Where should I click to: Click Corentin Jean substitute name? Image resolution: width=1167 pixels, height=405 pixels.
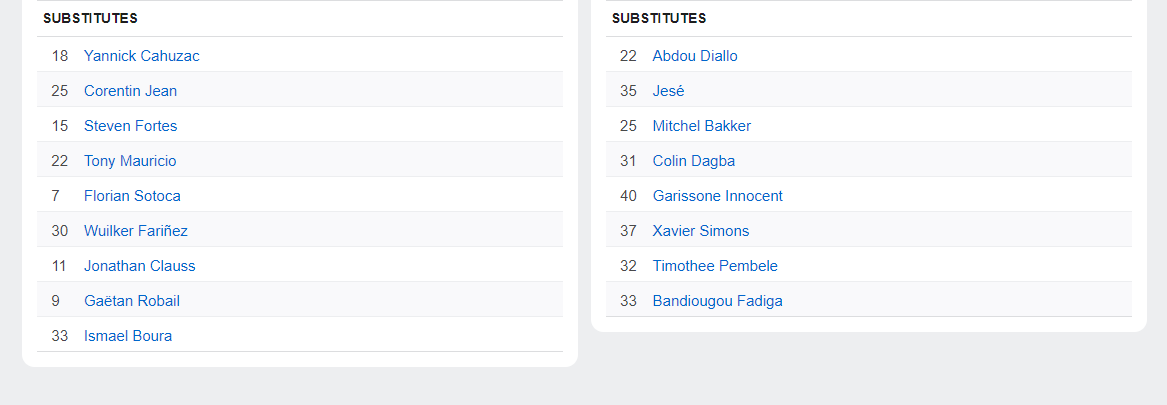(x=130, y=91)
